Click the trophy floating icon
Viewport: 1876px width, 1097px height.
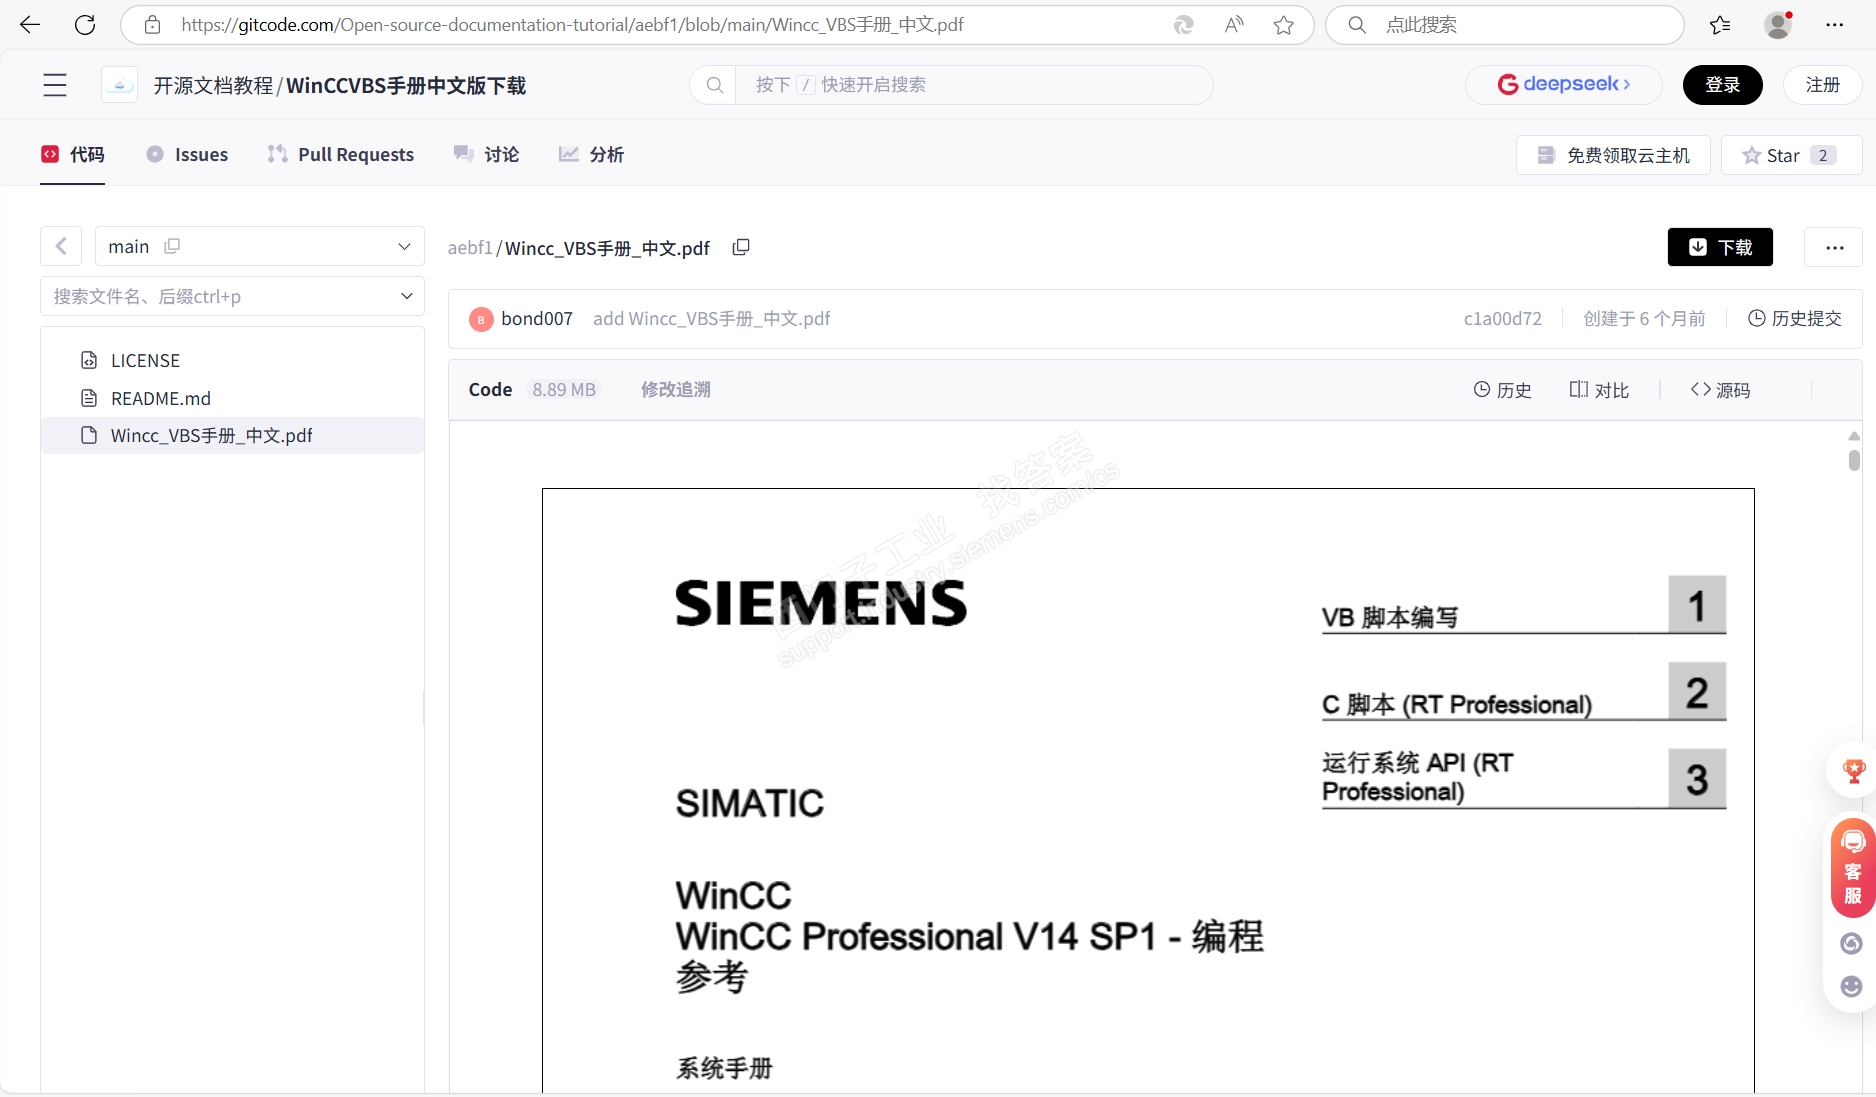point(1853,771)
